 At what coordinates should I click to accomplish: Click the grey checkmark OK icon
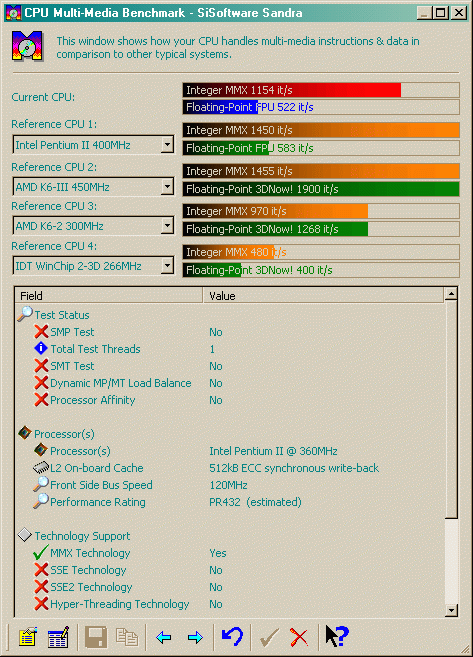pos(269,638)
